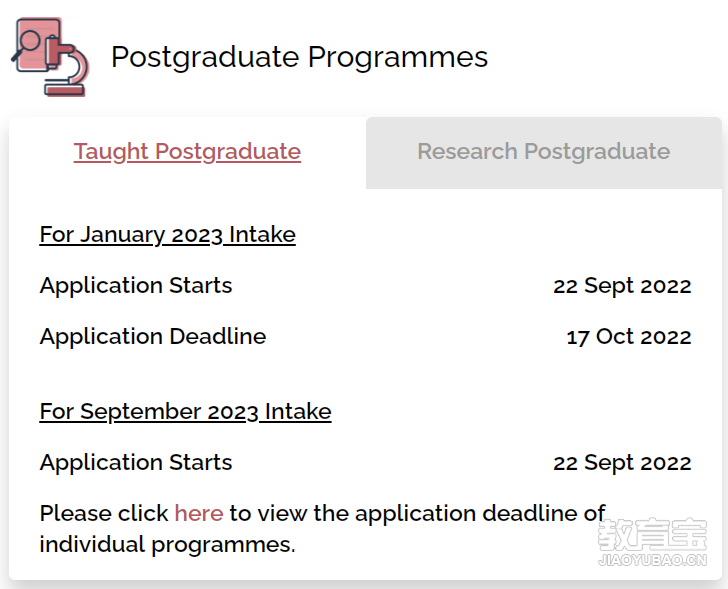
Task: Click the September intake 22 Sept 2022 date
Action: [x=622, y=463]
